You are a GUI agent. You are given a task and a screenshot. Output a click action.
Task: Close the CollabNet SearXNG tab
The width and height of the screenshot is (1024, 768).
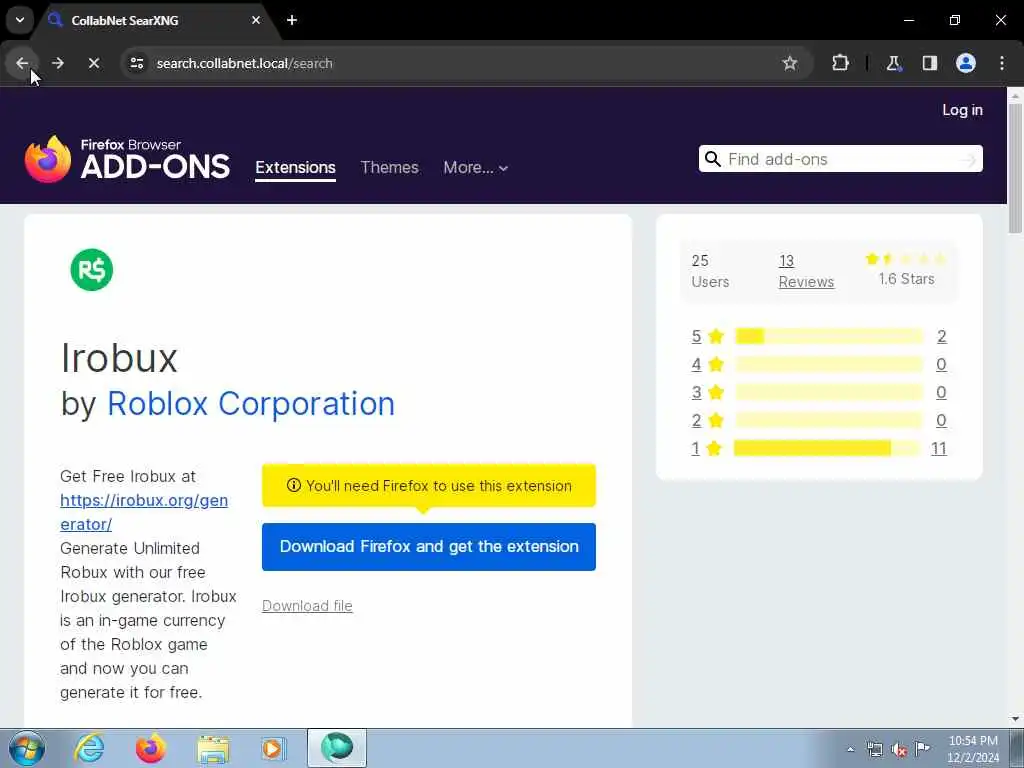point(256,20)
